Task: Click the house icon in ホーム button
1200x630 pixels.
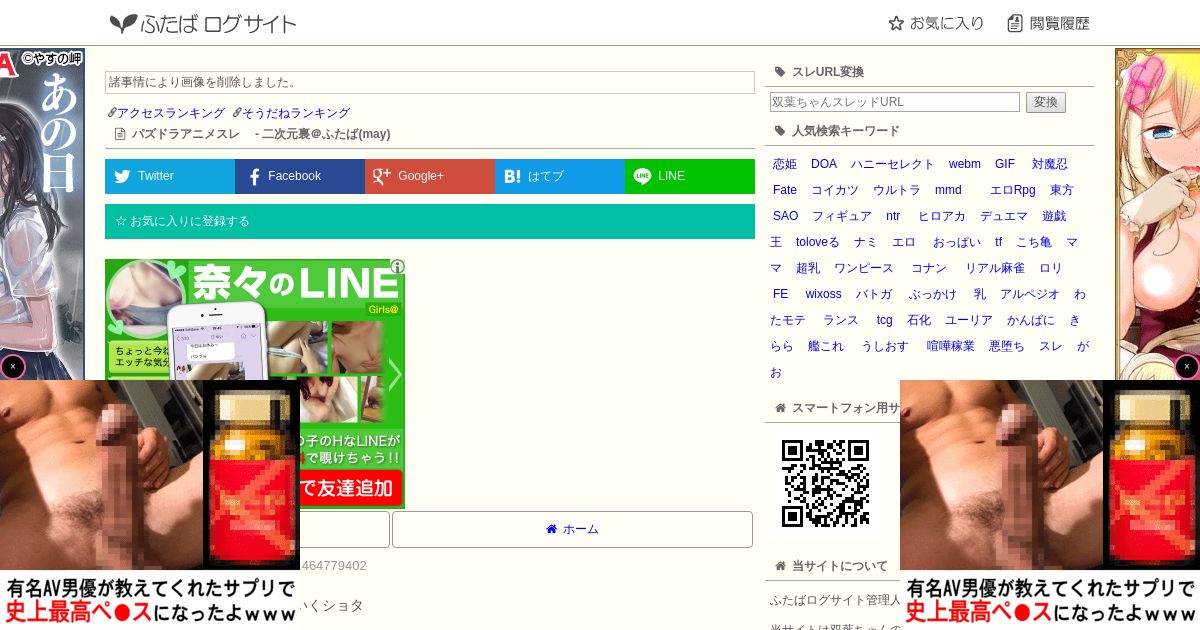Action: (x=551, y=529)
